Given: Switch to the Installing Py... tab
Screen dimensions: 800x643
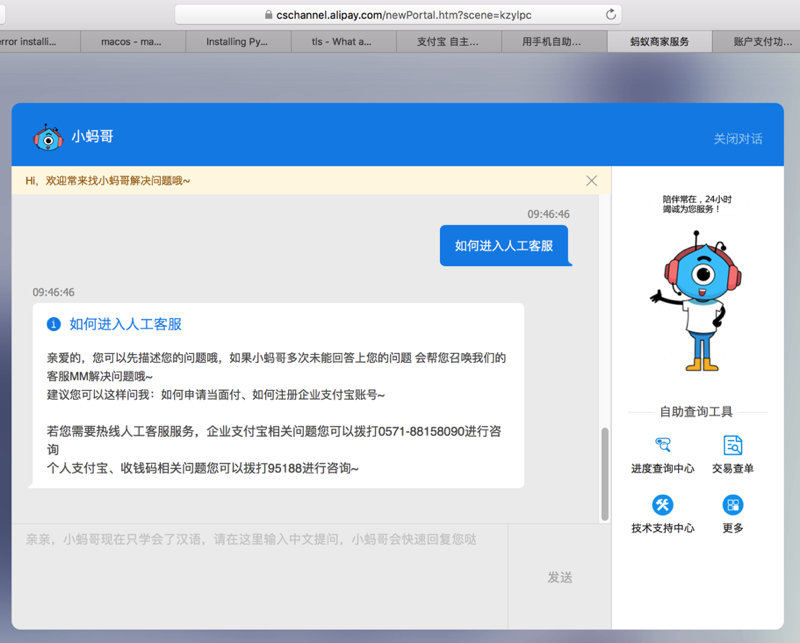Looking at the screenshot, I should [x=237, y=41].
